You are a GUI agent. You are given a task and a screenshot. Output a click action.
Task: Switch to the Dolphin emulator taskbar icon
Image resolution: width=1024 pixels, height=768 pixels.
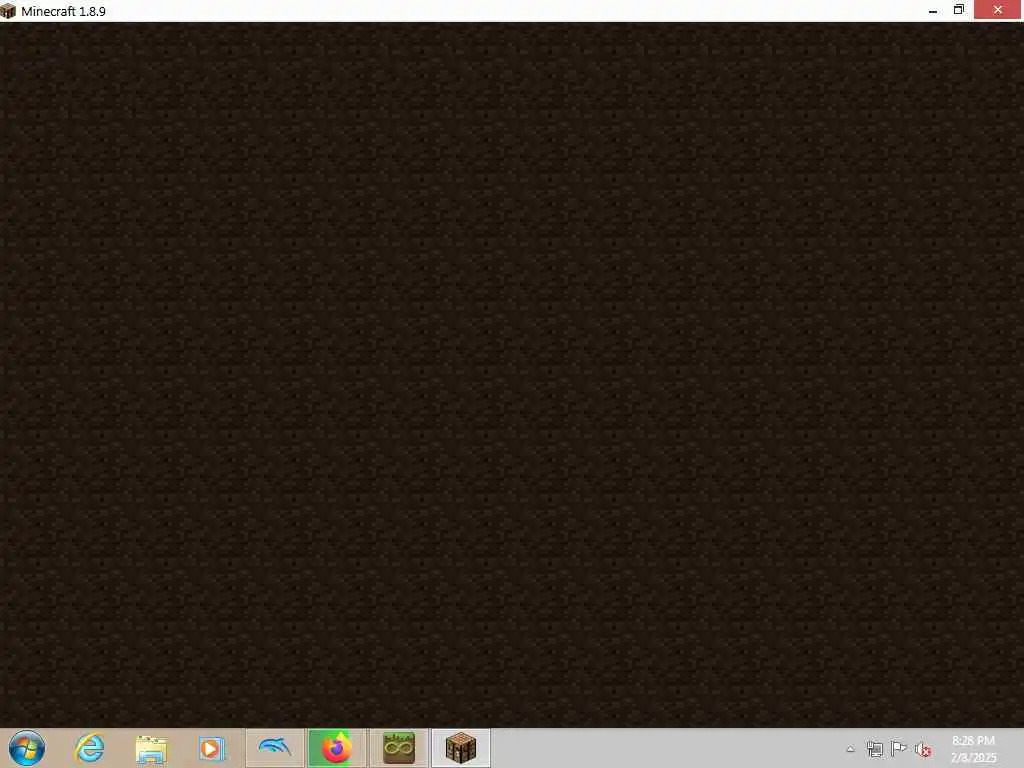tap(275, 748)
